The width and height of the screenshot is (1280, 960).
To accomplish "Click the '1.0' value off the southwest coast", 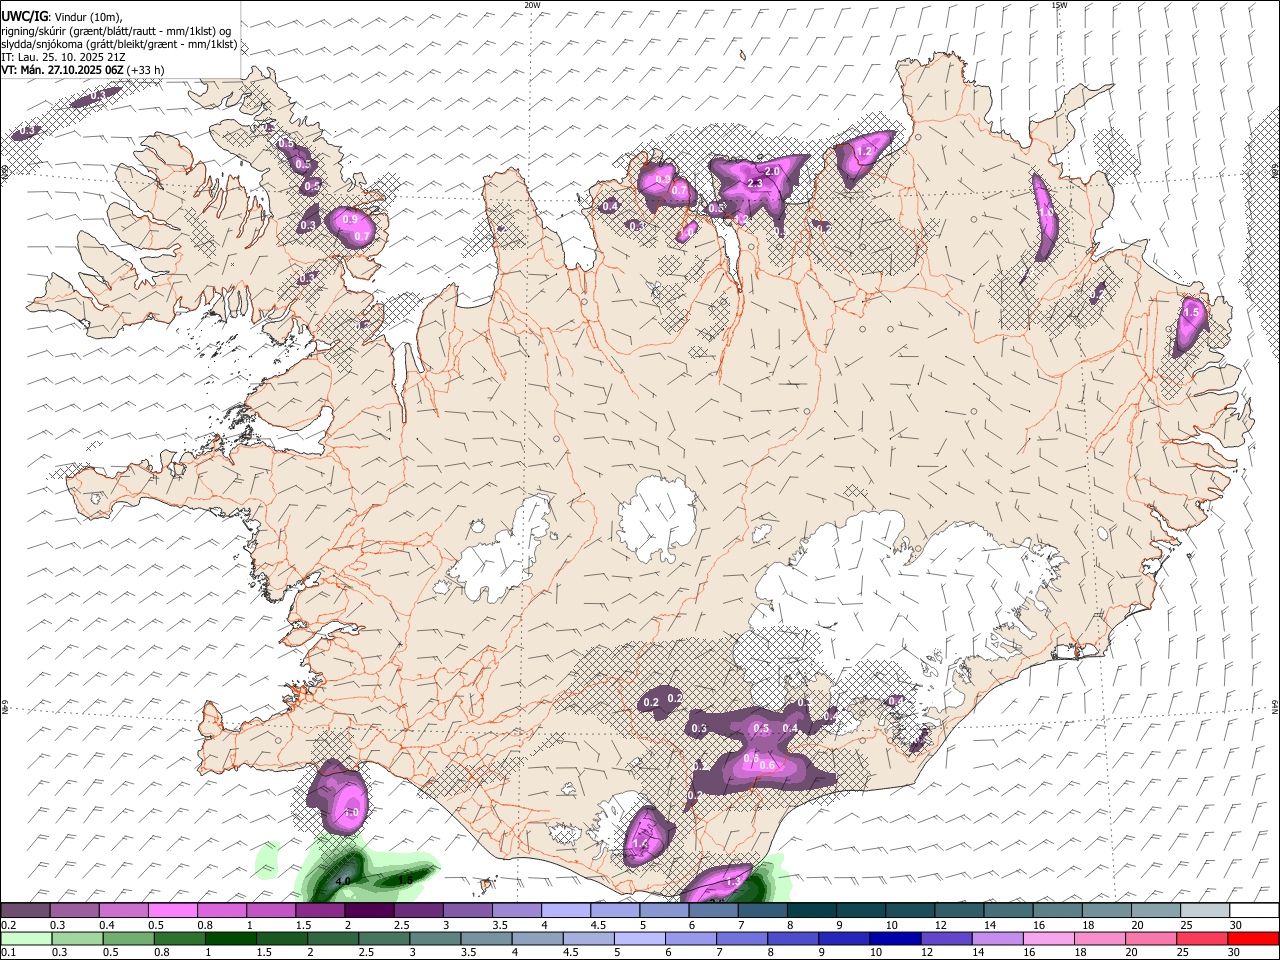I will pos(351,813).
